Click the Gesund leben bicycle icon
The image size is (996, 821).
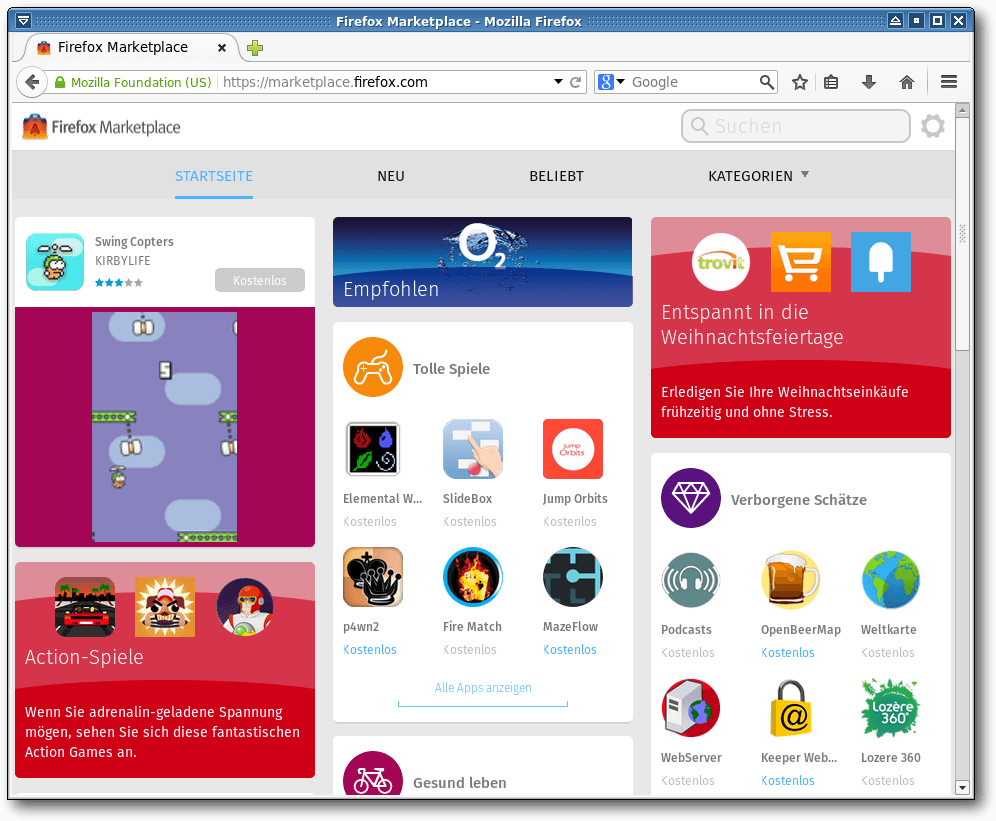[x=373, y=773]
